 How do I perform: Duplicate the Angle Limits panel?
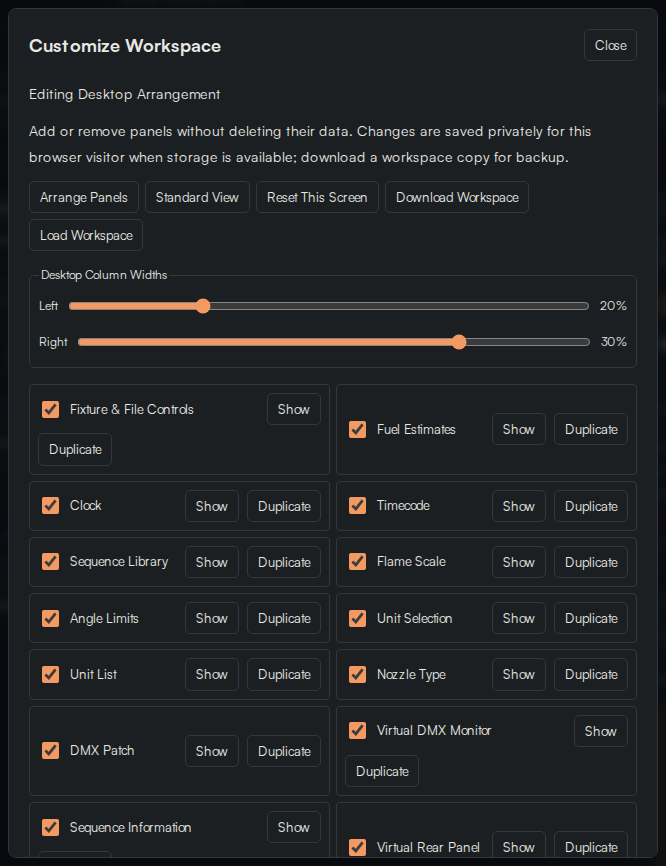tap(284, 618)
